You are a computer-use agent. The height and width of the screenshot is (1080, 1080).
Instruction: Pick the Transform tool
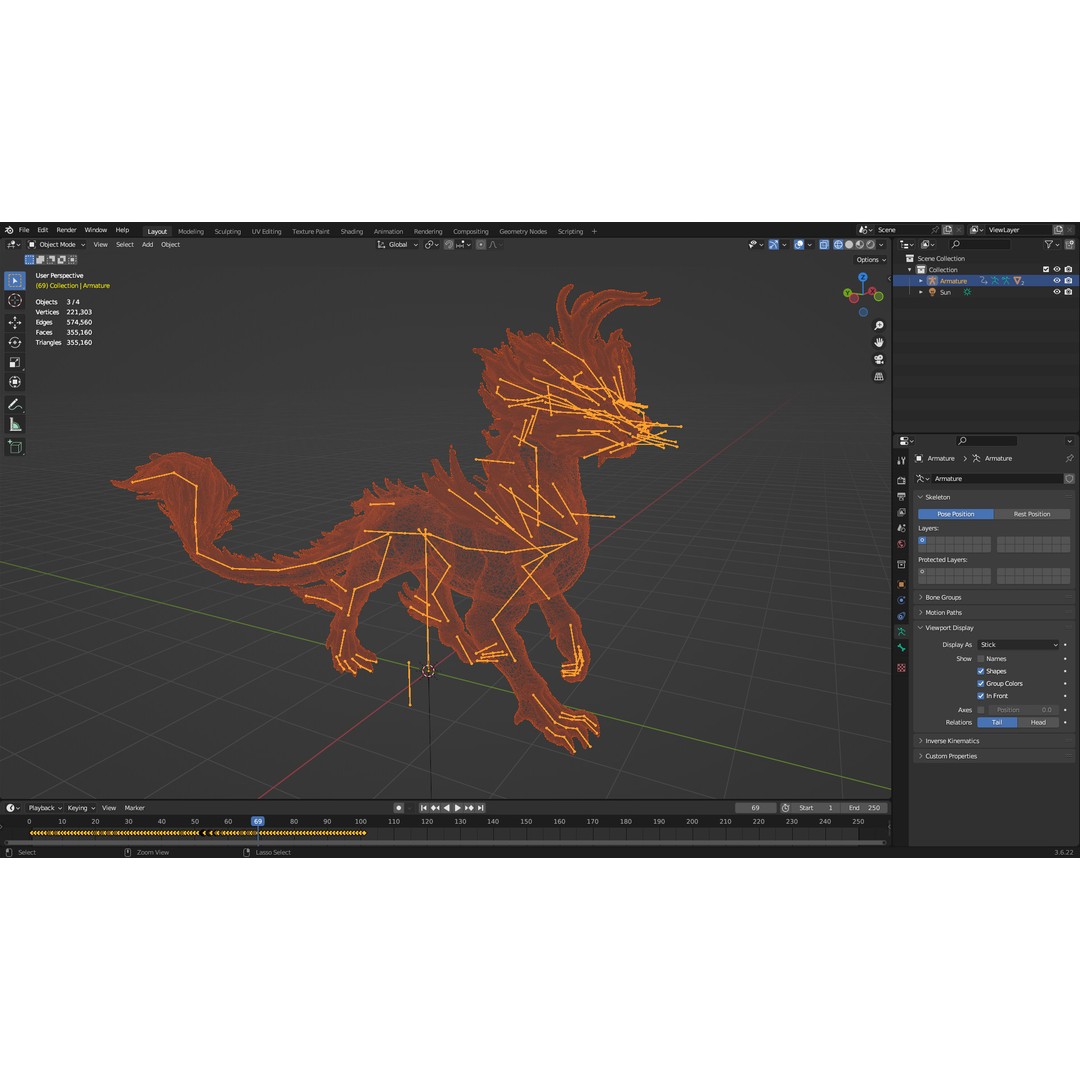click(x=14, y=382)
